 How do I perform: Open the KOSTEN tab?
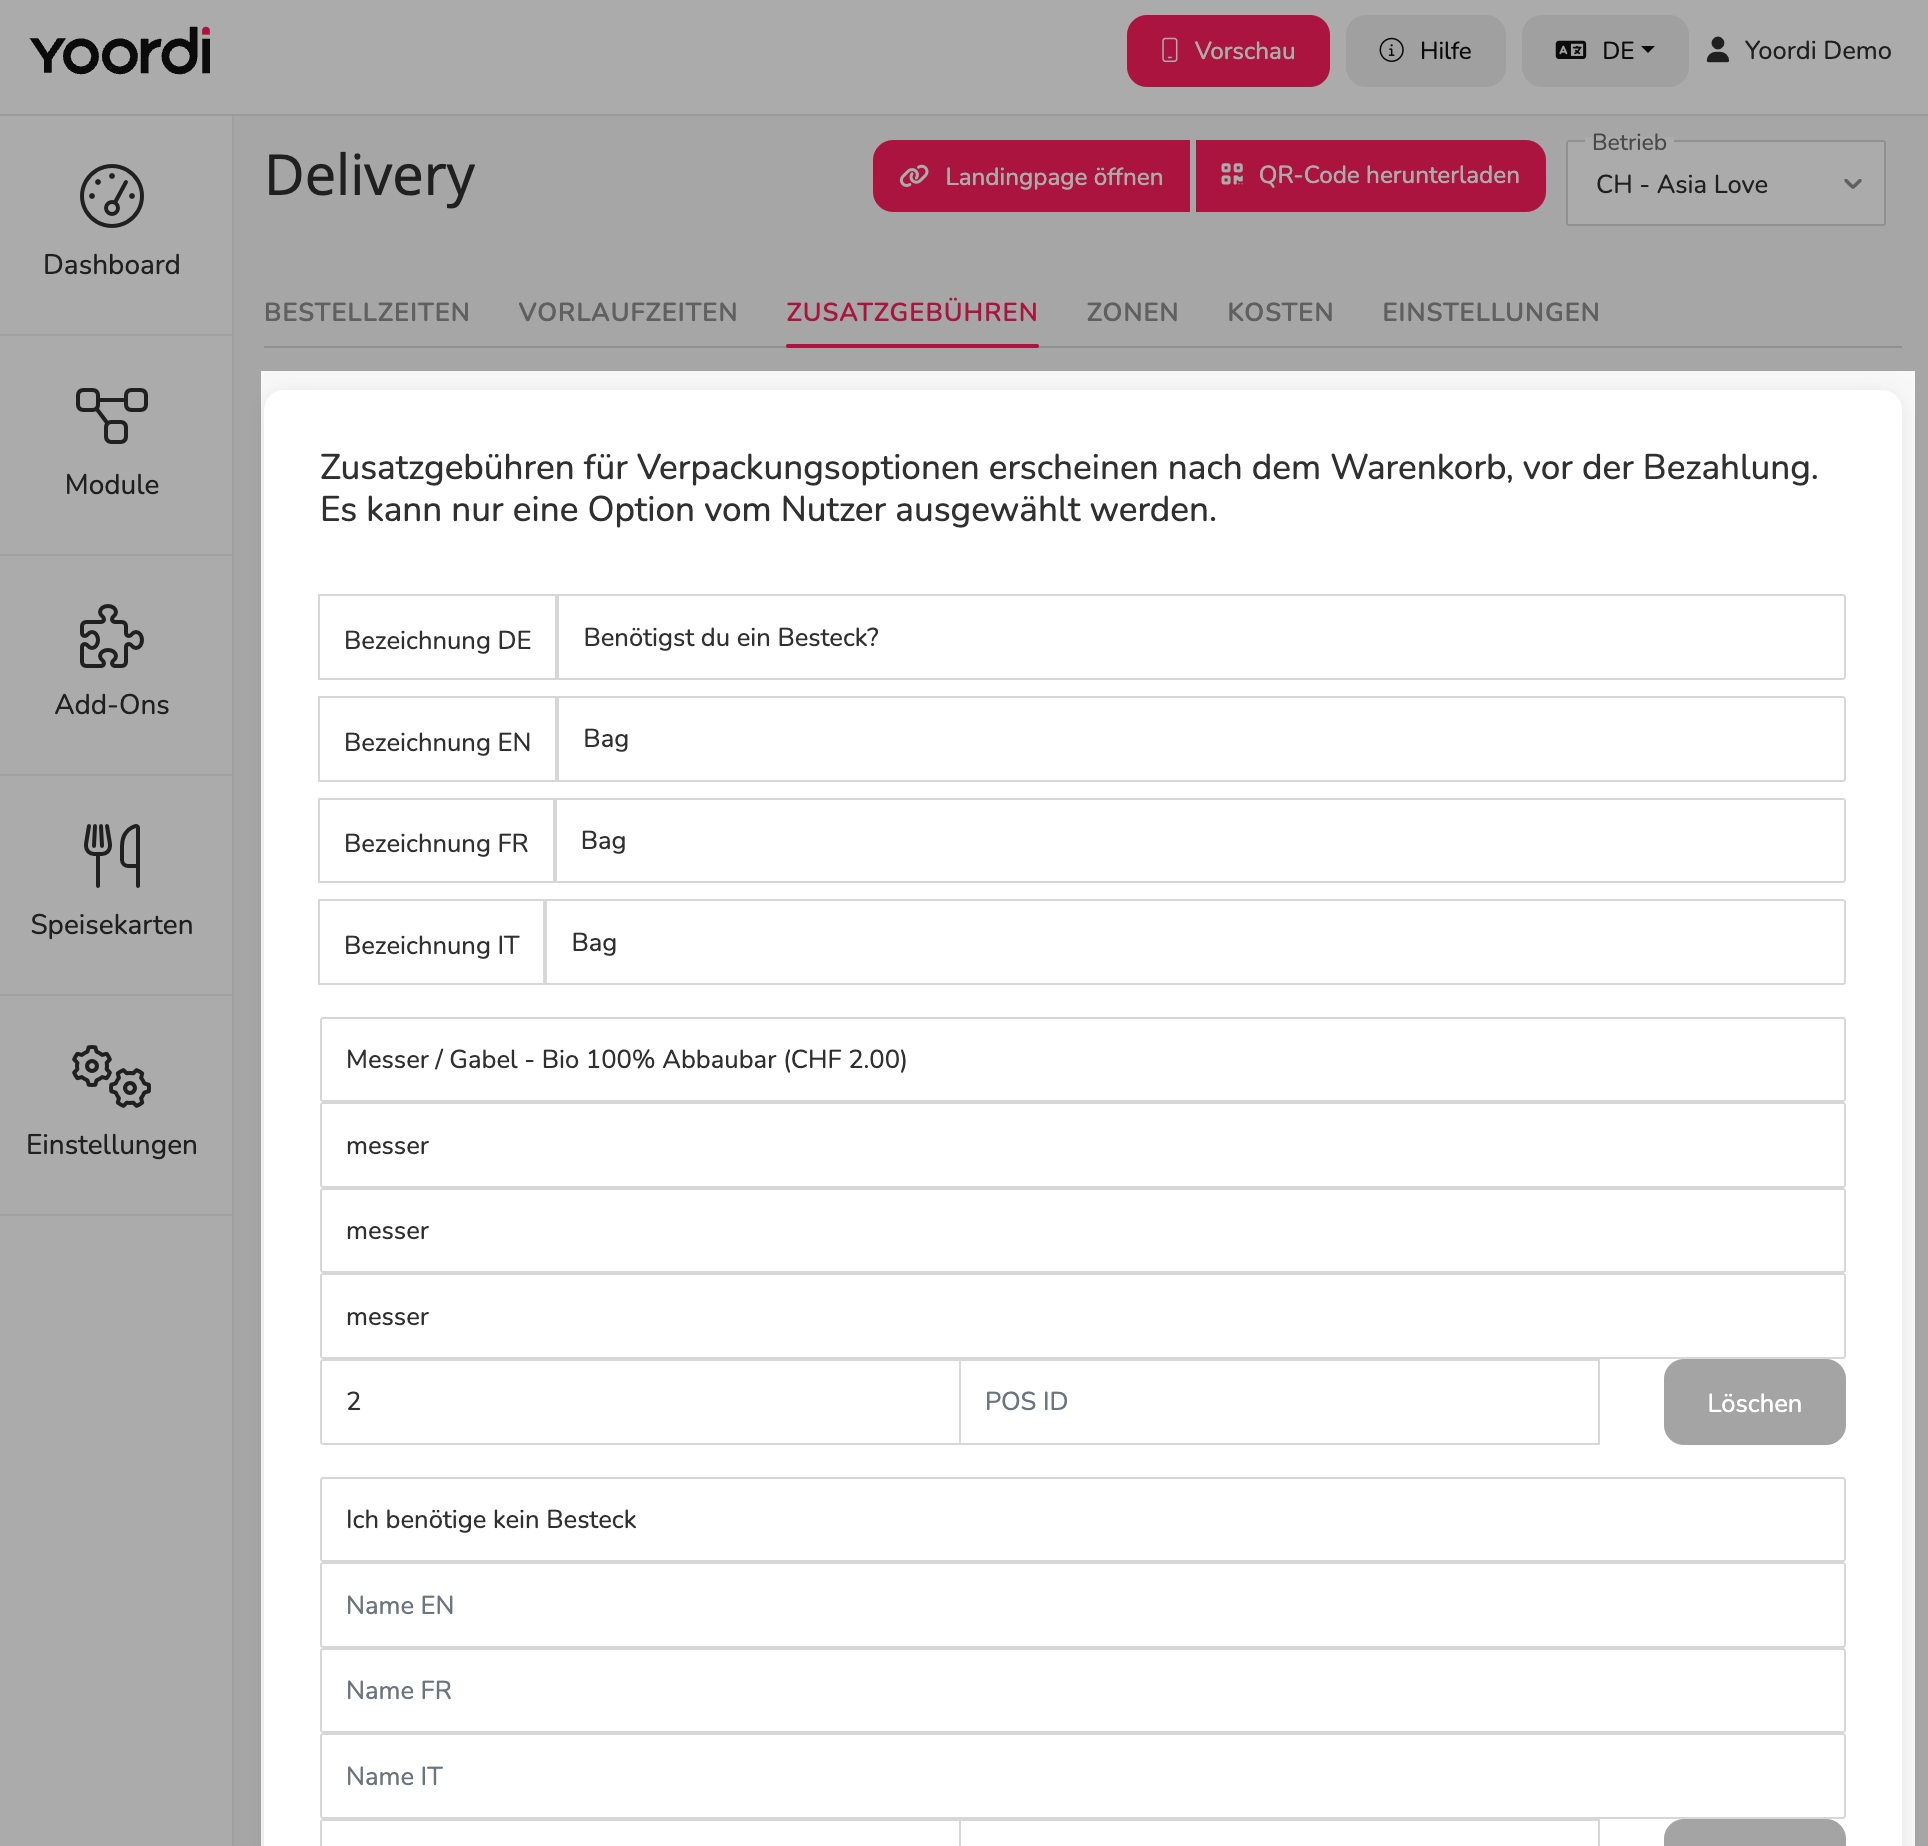tap(1280, 312)
